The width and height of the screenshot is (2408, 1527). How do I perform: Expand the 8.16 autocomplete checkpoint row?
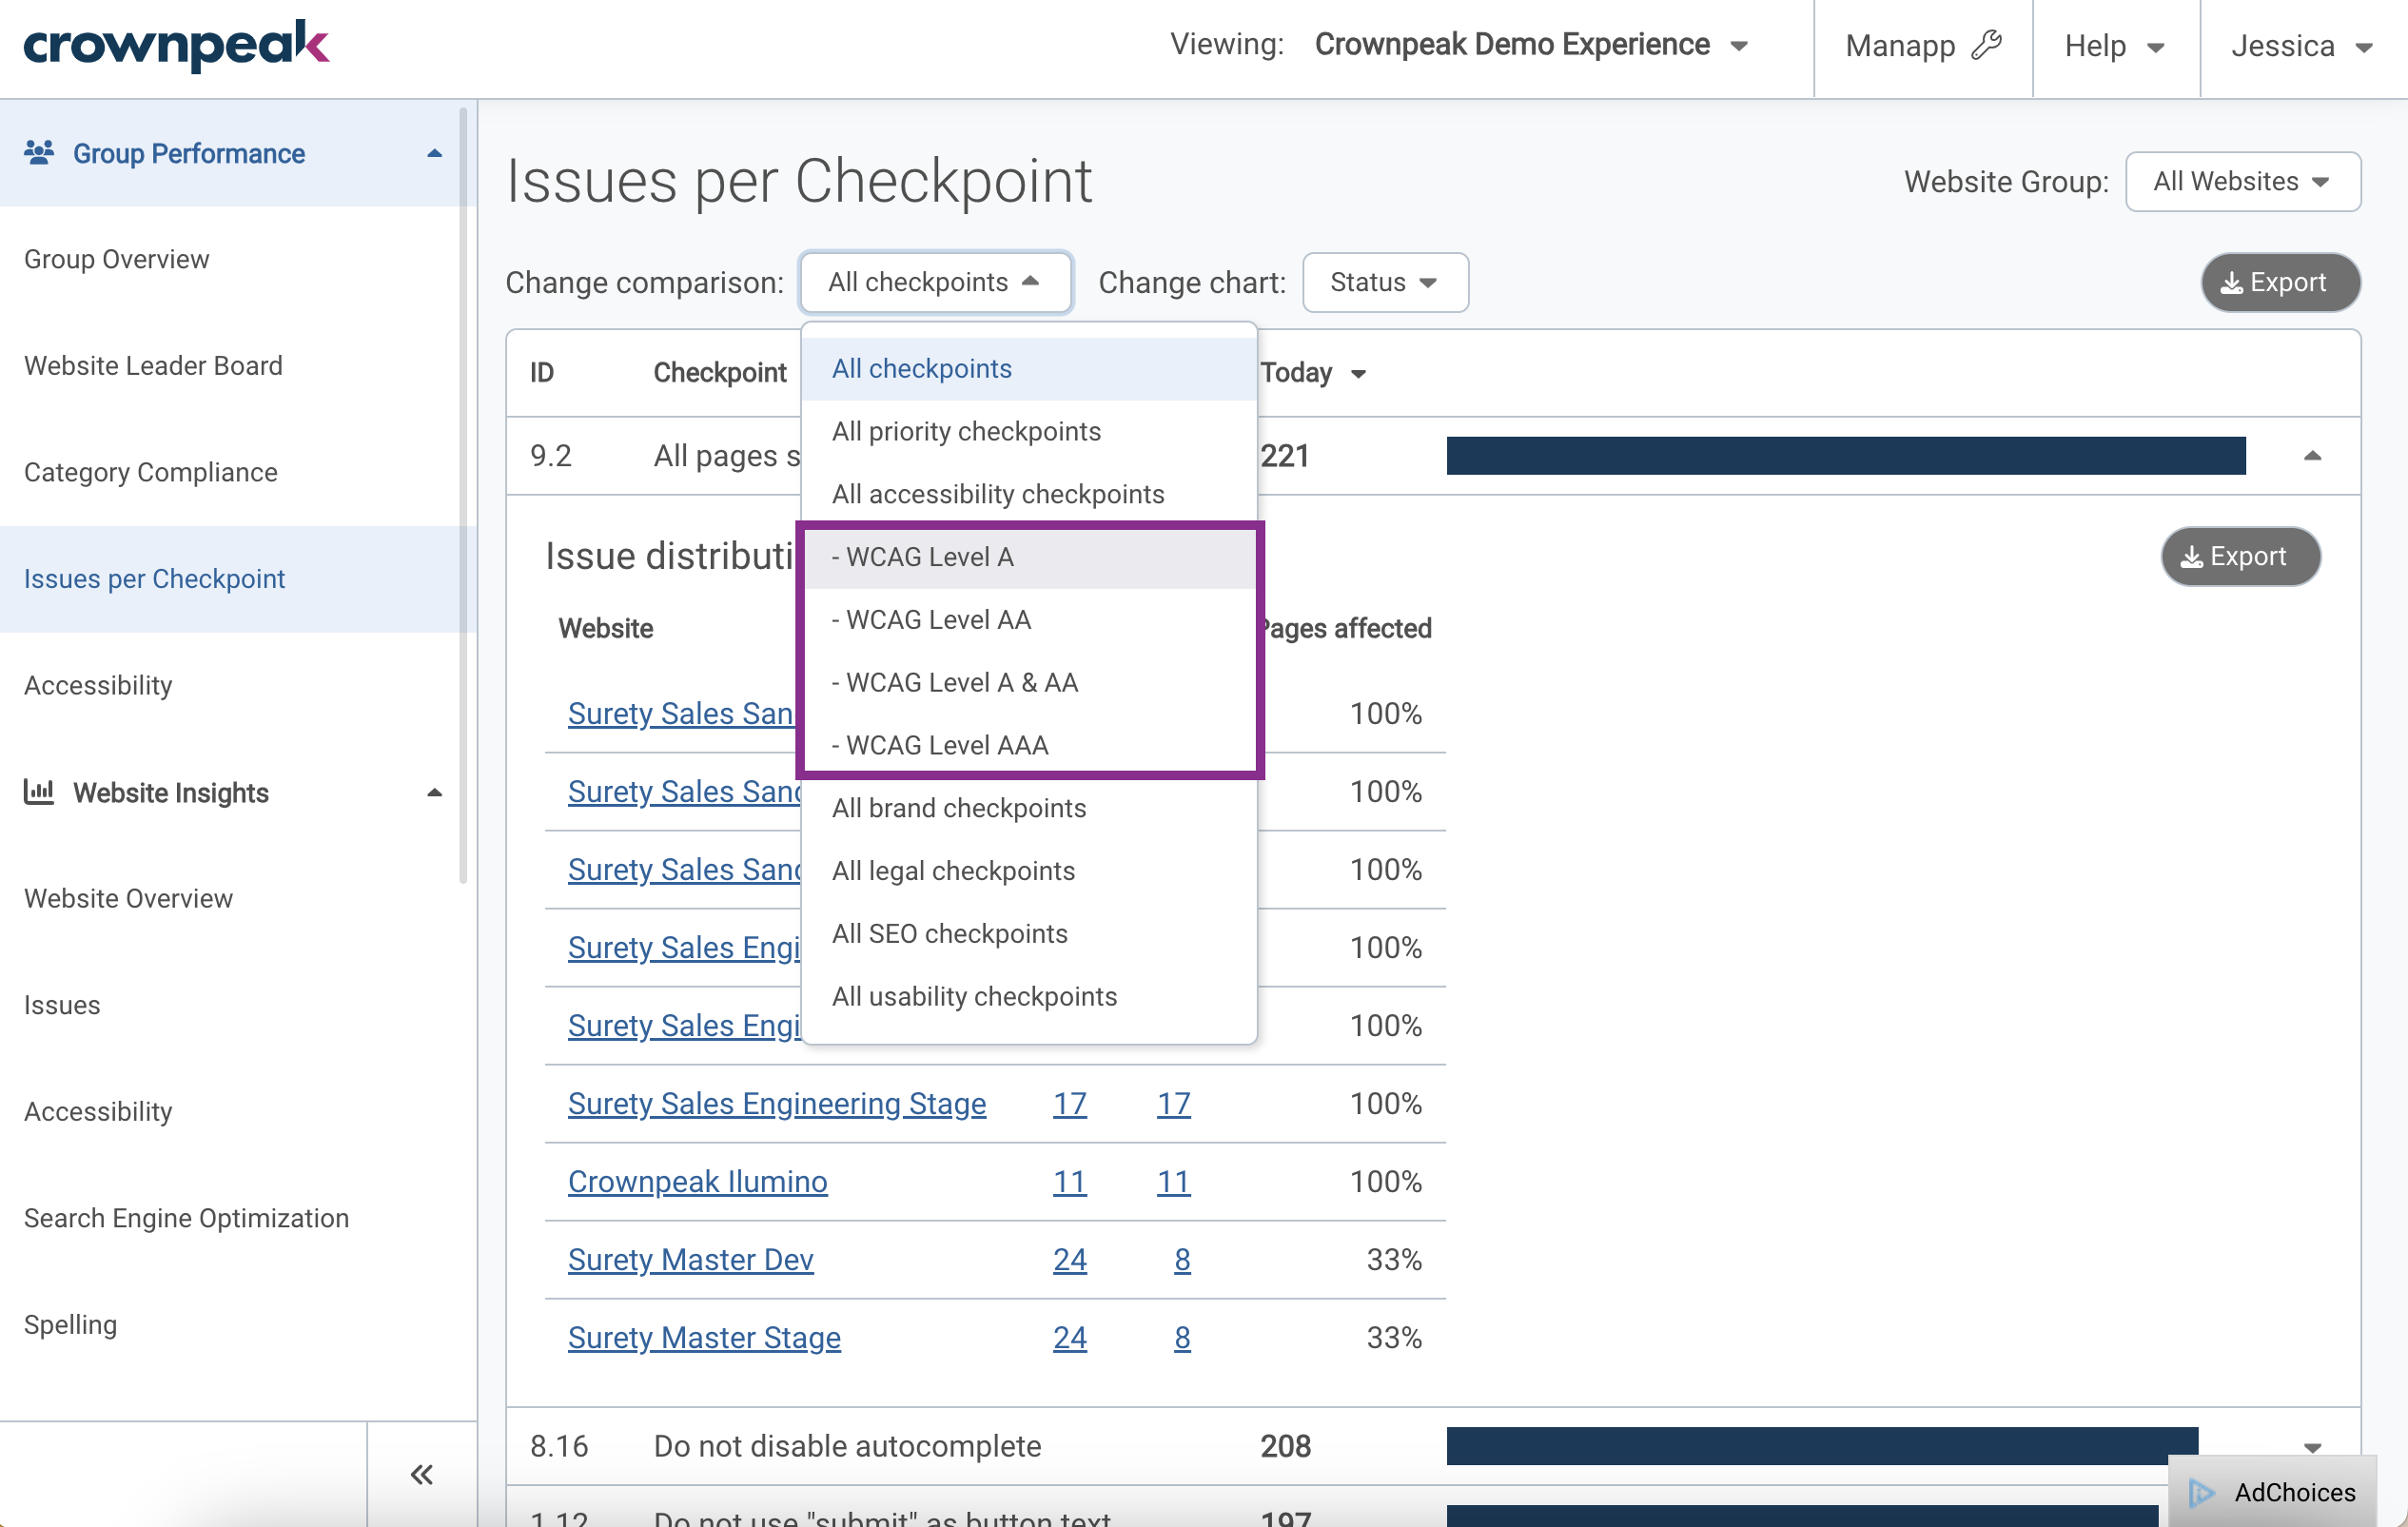[2312, 1447]
